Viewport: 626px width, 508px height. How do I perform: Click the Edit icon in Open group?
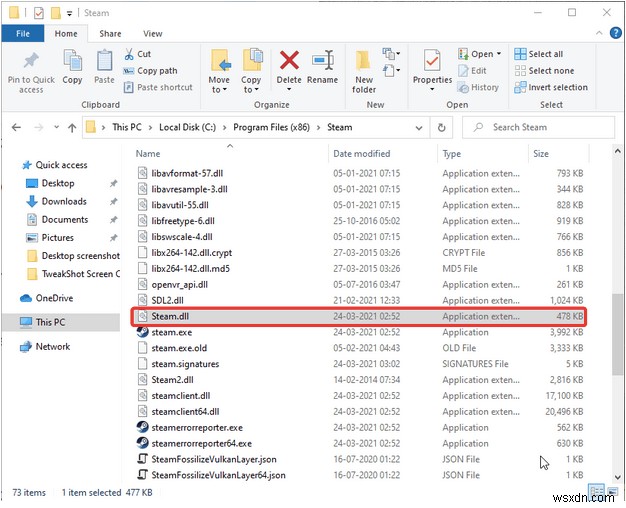463,71
